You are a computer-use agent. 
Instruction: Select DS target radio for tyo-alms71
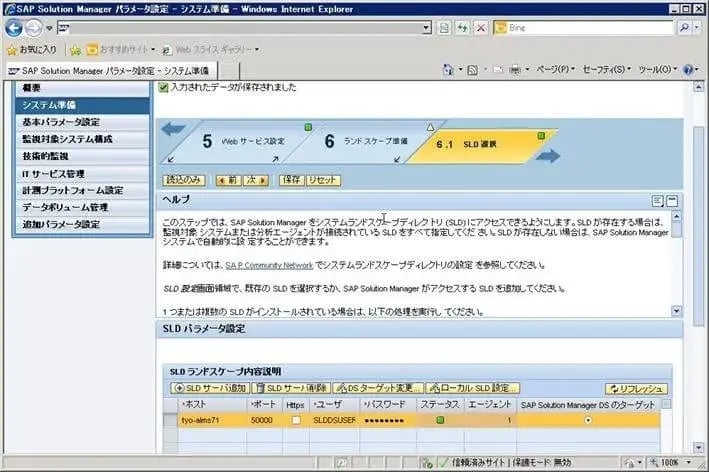588,420
